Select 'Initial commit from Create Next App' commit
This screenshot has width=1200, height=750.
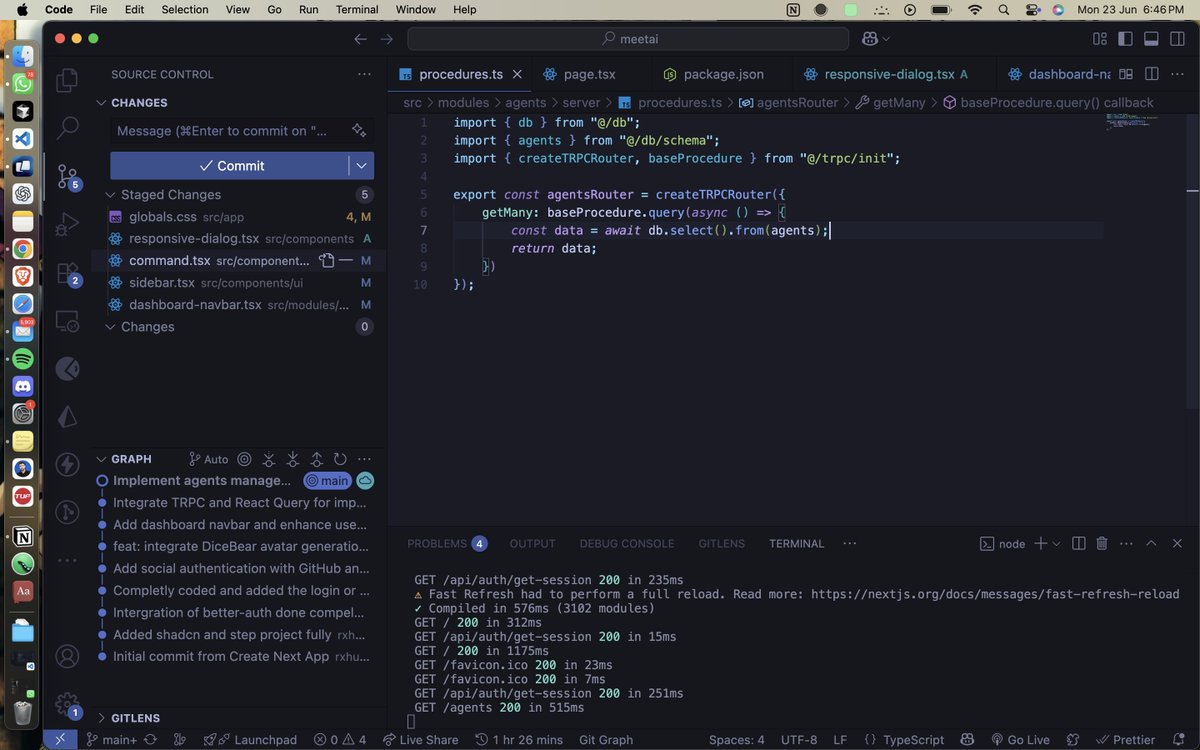239,657
